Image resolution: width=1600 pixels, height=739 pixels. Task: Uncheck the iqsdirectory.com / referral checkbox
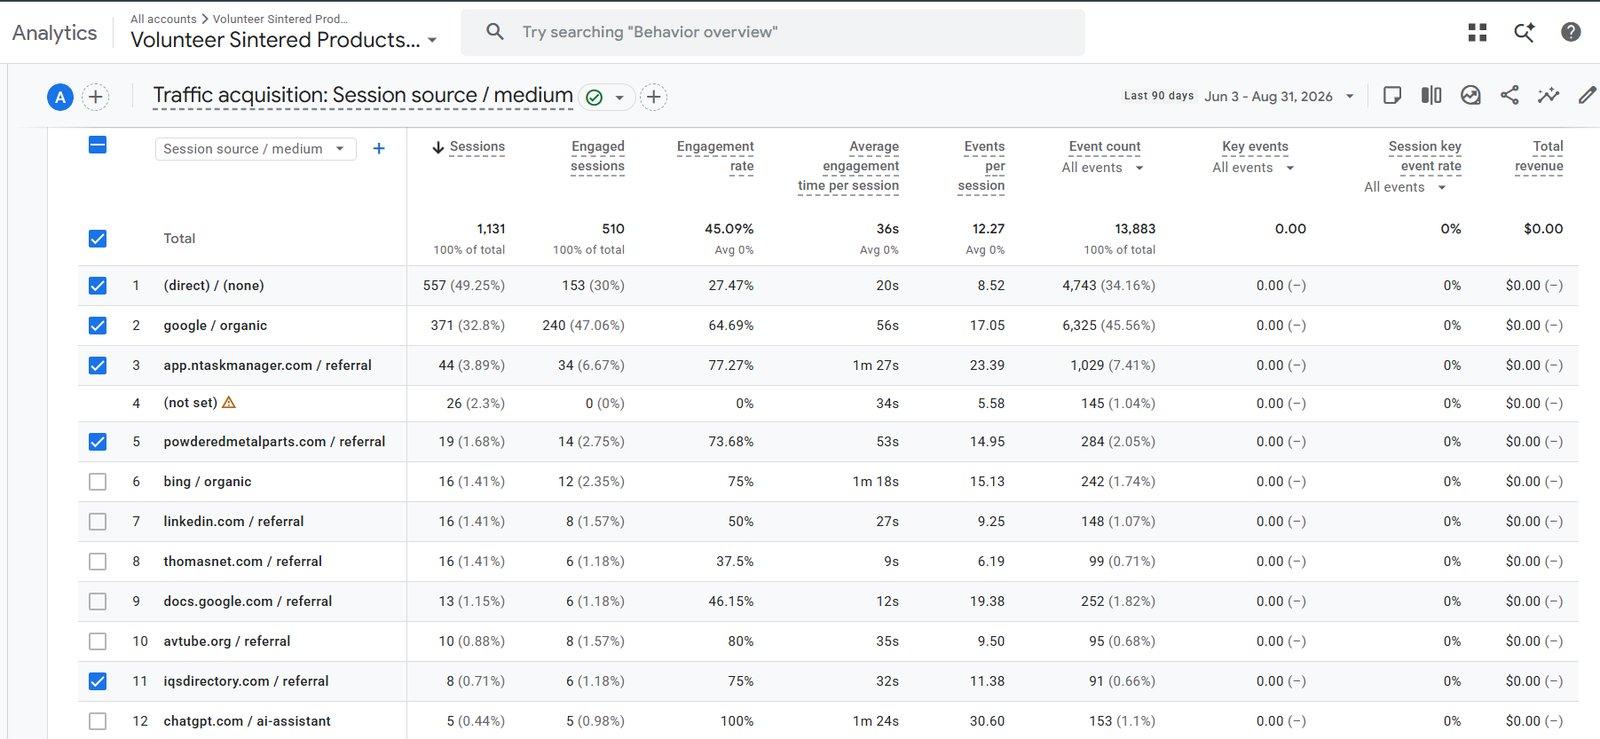point(97,681)
